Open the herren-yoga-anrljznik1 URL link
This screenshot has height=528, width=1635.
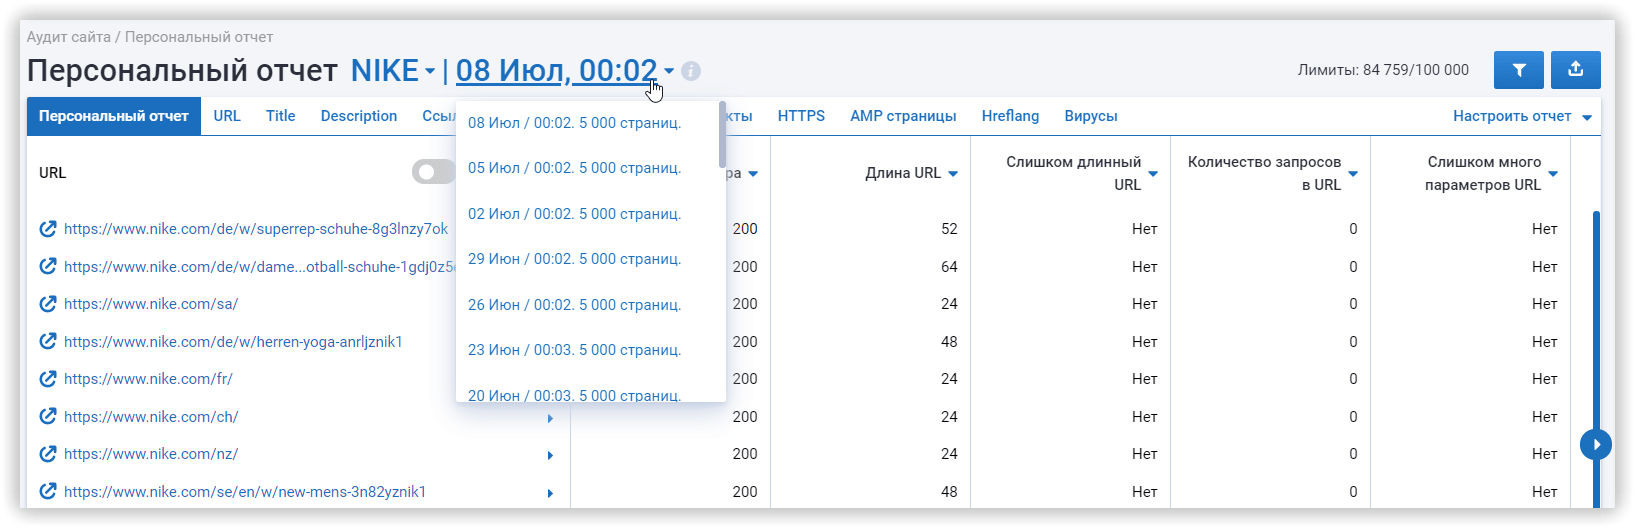coord(233,342)
